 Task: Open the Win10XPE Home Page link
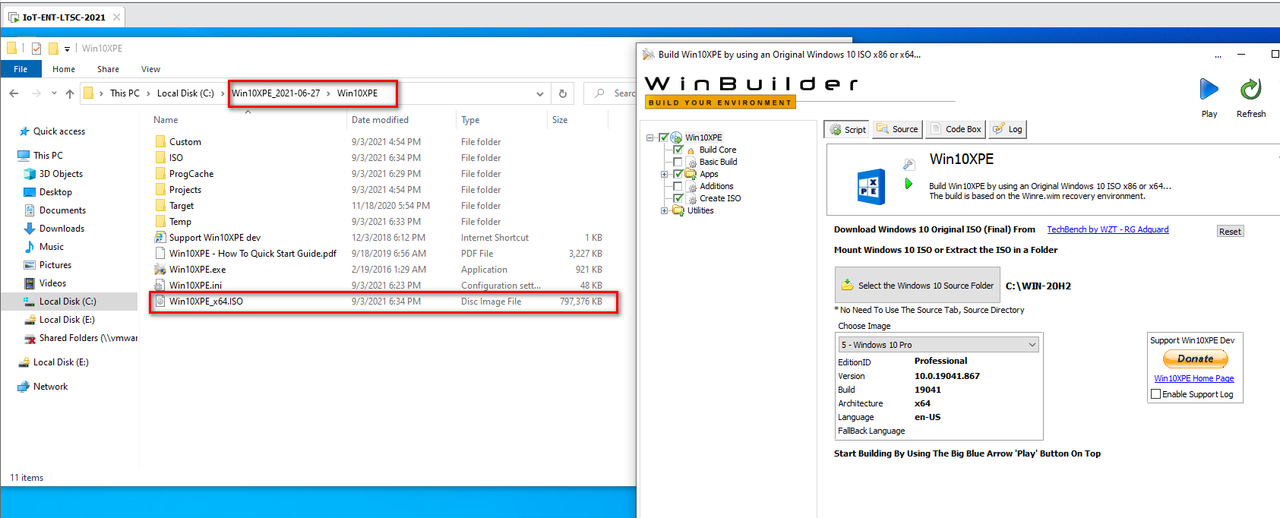[1194, 379]
